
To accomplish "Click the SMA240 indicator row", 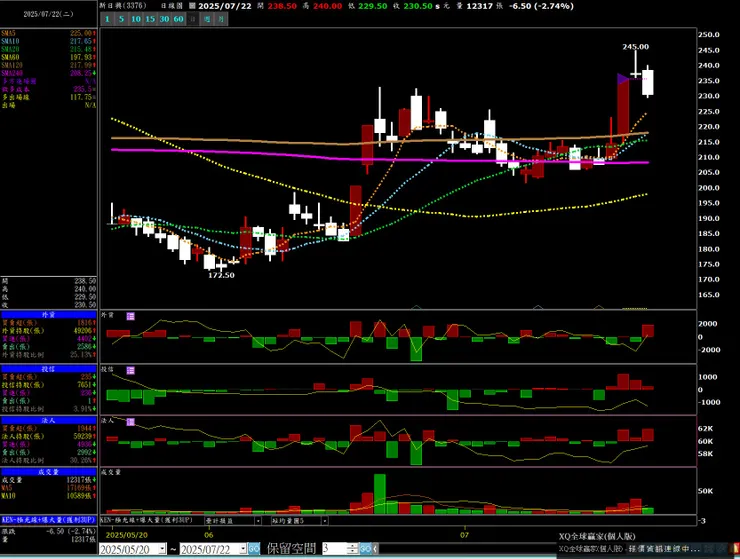I will pyautogui.click(x=49, y=73).
